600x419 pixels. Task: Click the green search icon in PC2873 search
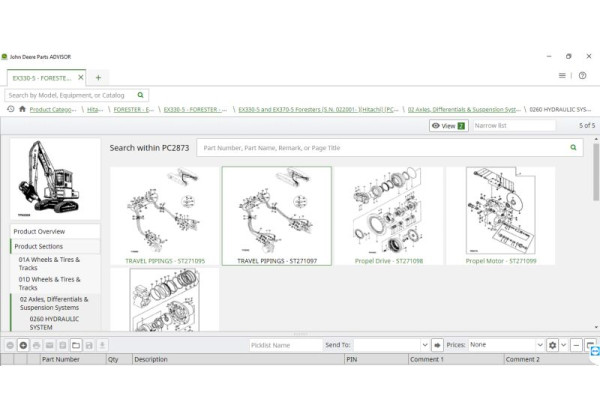coord(574,147)
